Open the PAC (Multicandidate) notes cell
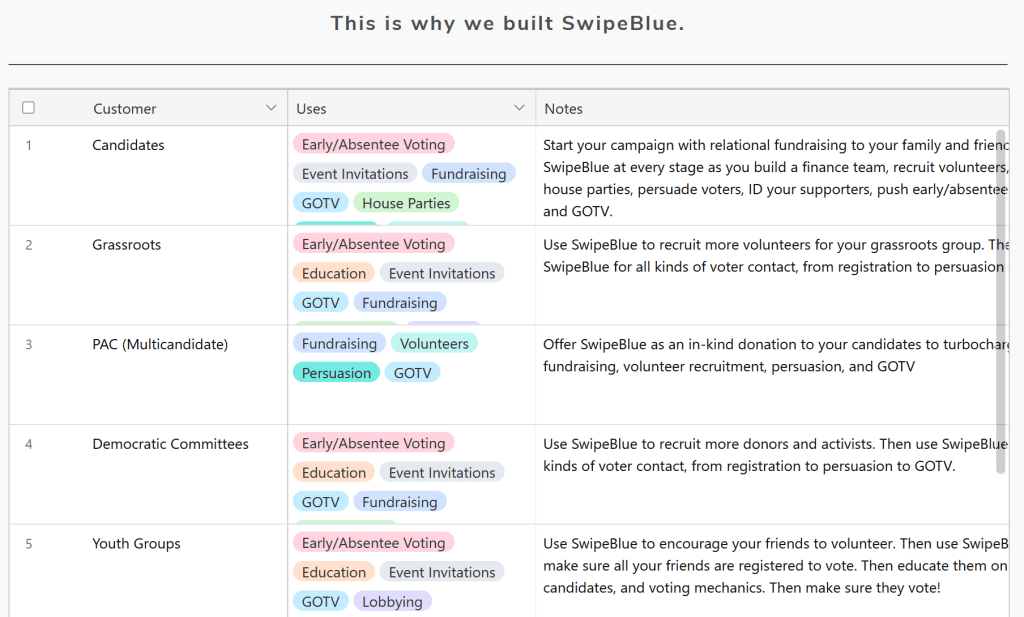1024x617 pixels. (773, 375)
